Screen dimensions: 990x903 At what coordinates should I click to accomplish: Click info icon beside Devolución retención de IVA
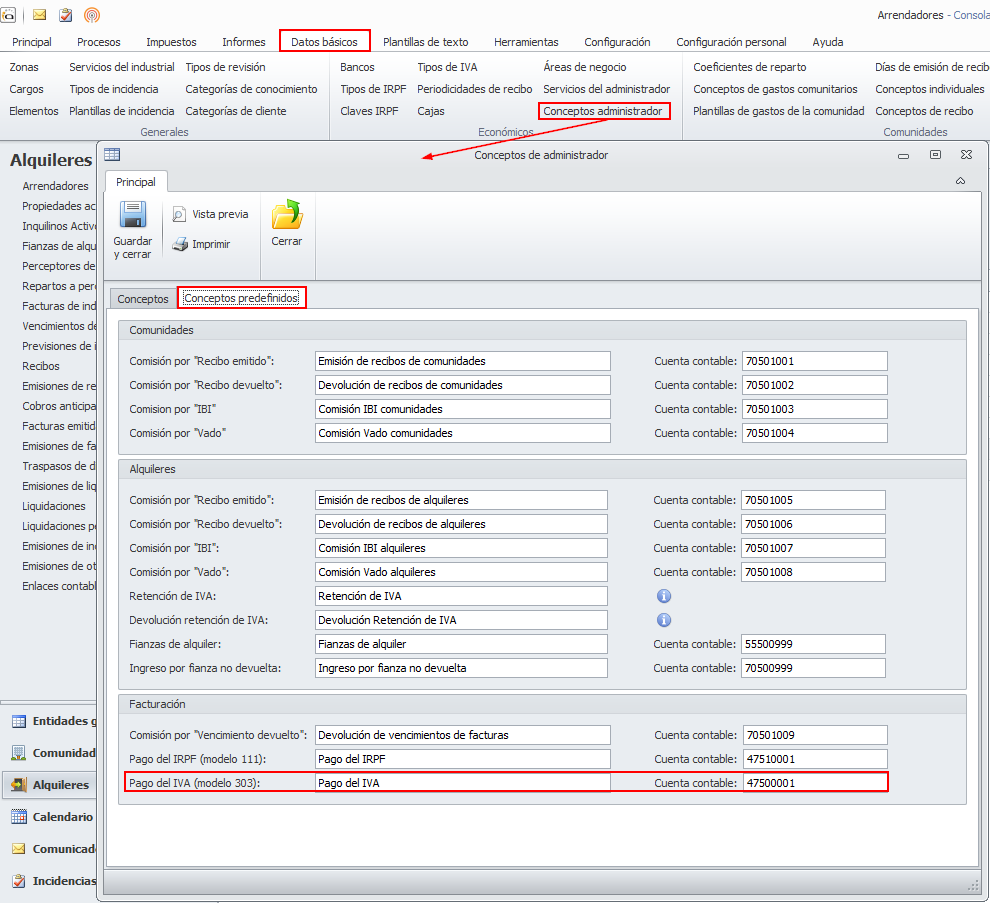[x=663, y=620]
